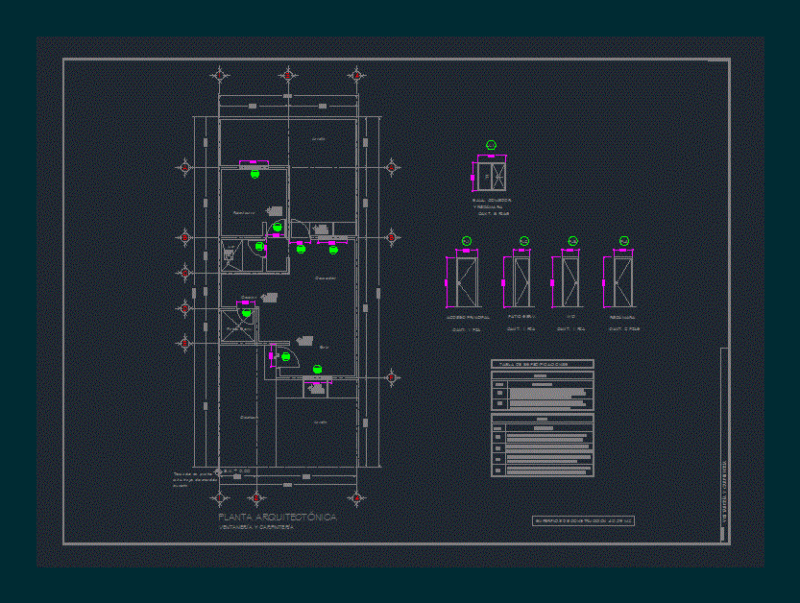800x603 pixels.
Task: Click the green tag above the window elevation
Action: pyautogui.click(x=491, y=145)
